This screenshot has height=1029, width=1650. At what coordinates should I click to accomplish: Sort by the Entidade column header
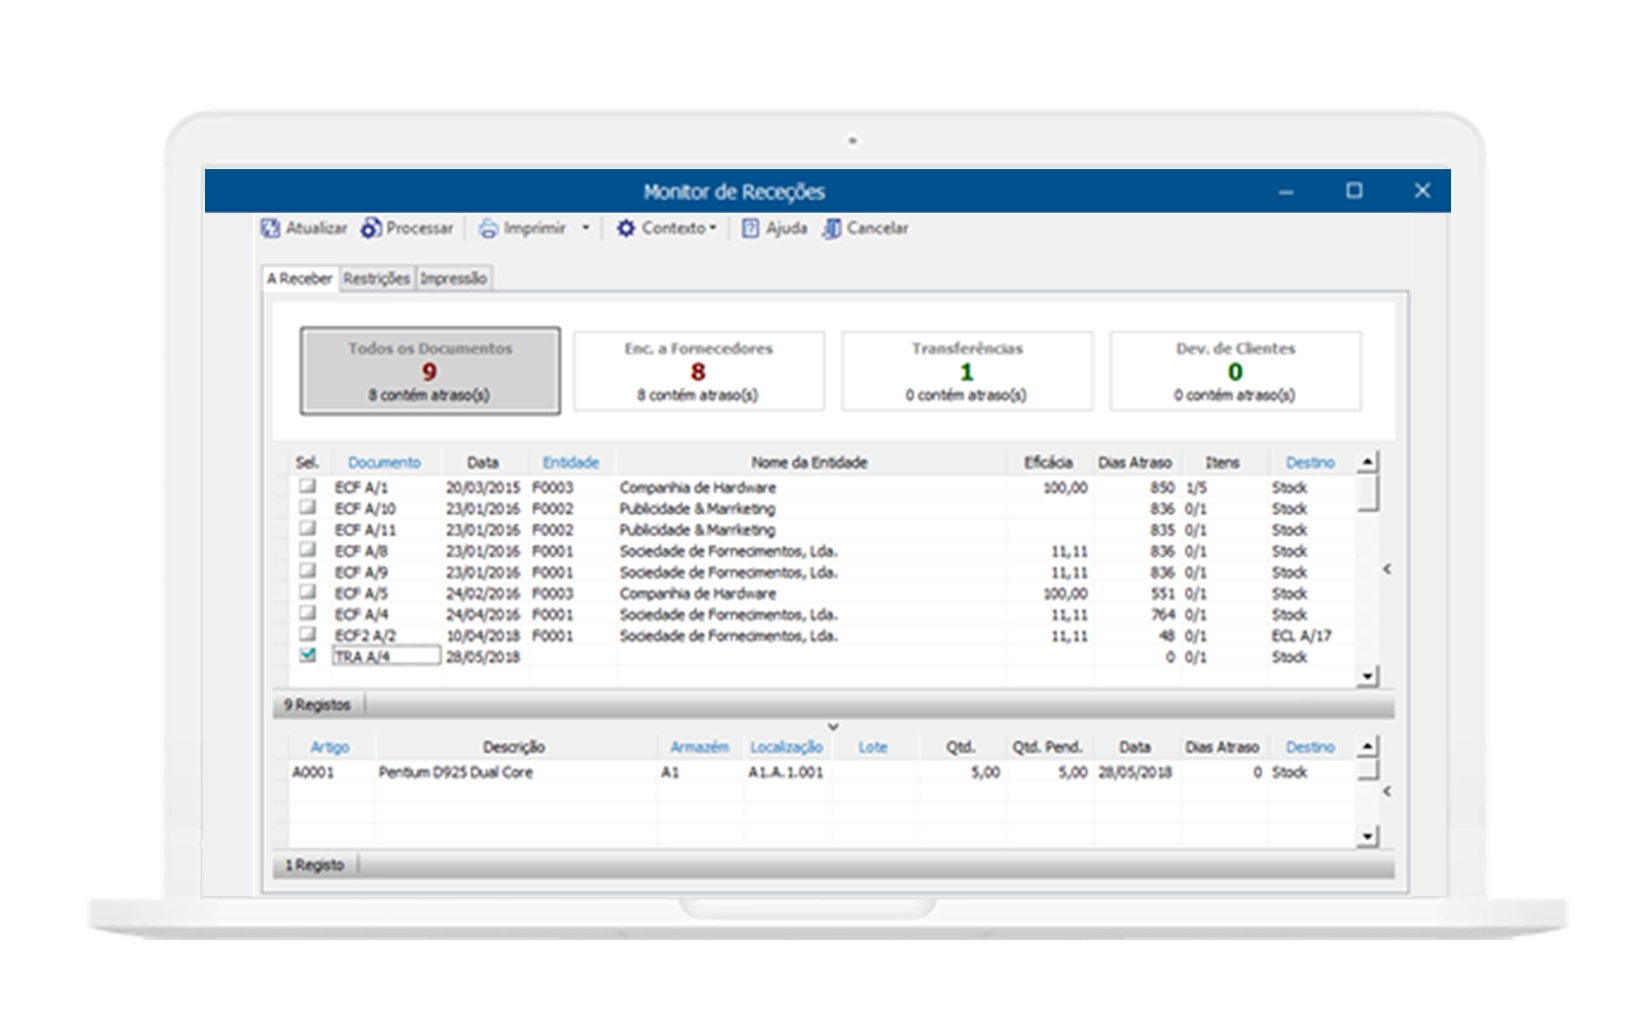click(571, 462)
